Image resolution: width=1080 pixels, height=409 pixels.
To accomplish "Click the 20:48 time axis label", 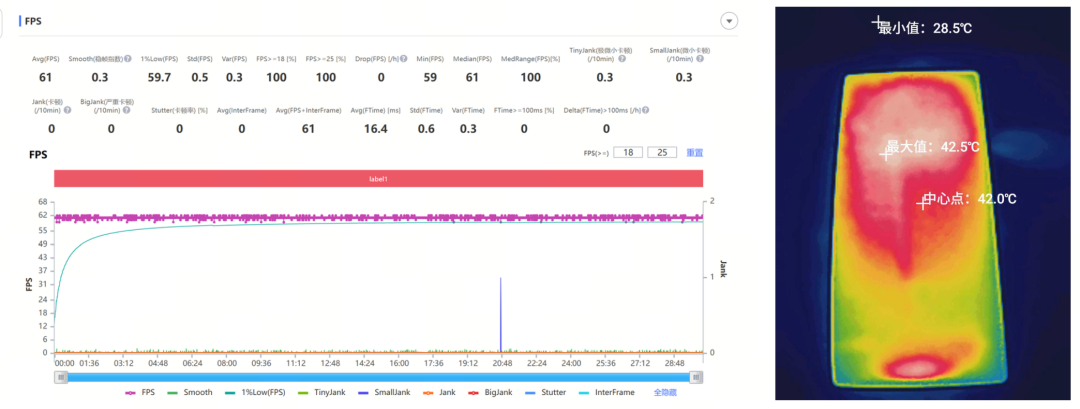I will 502,363.
